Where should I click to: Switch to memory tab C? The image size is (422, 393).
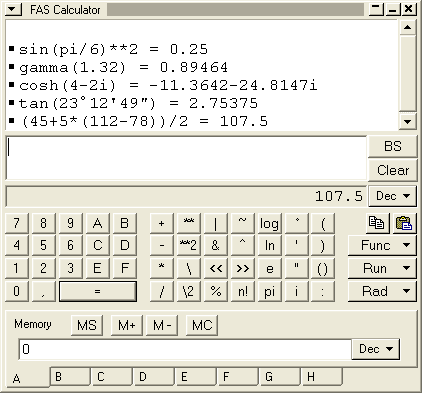coord(112,377)
